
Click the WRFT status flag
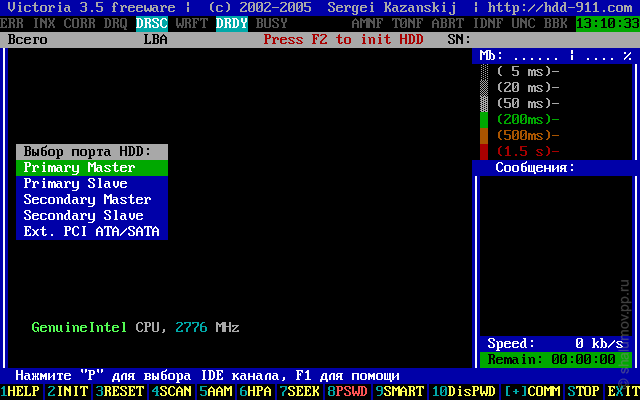point(192,24)
